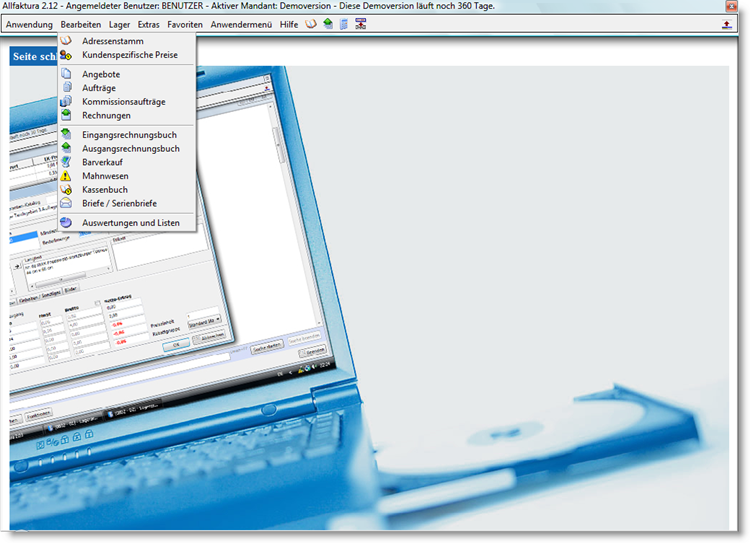This screenshot has height=543, width=750.
Task: Select Adressenstamm from the menu
Action: (x=113, y=41)
